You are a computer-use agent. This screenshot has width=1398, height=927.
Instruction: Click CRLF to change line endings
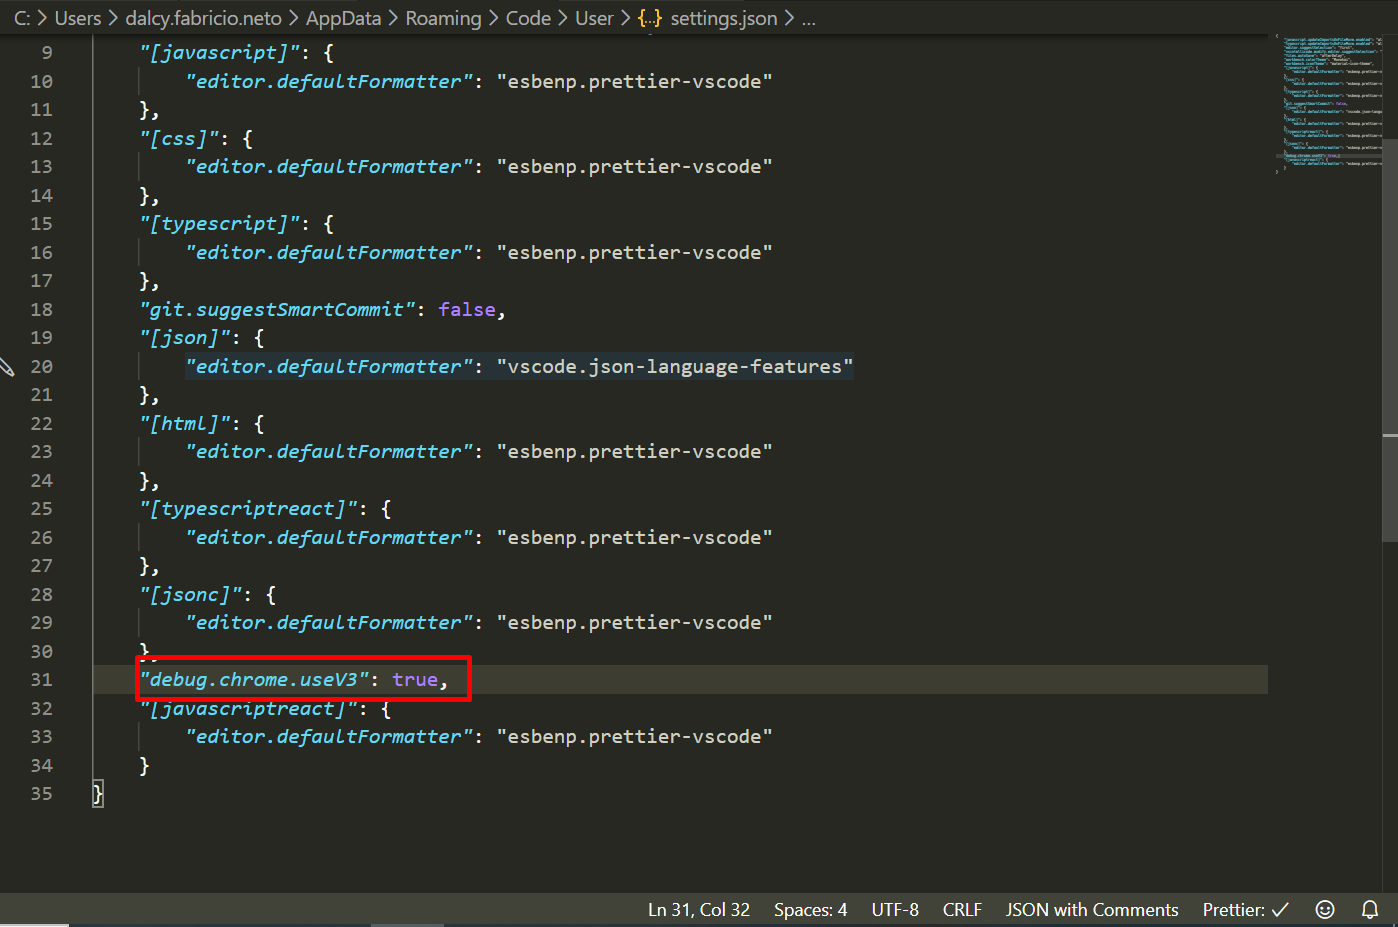pos(961,909)
